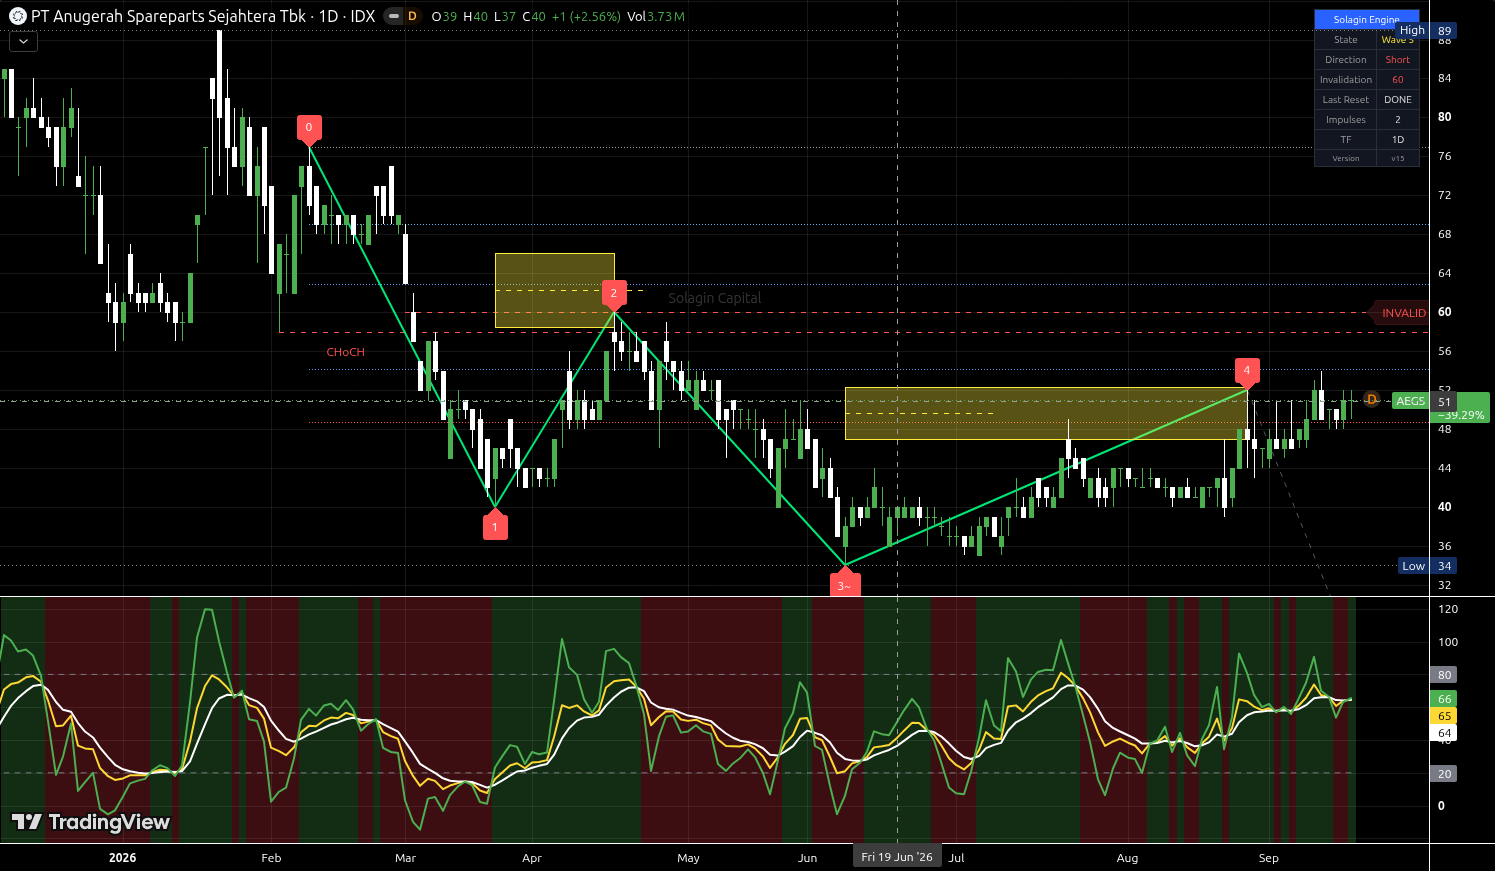1495x871 pixels.
Task: Click the 2026 label on the time axis
Action: (x=122, y=858)
